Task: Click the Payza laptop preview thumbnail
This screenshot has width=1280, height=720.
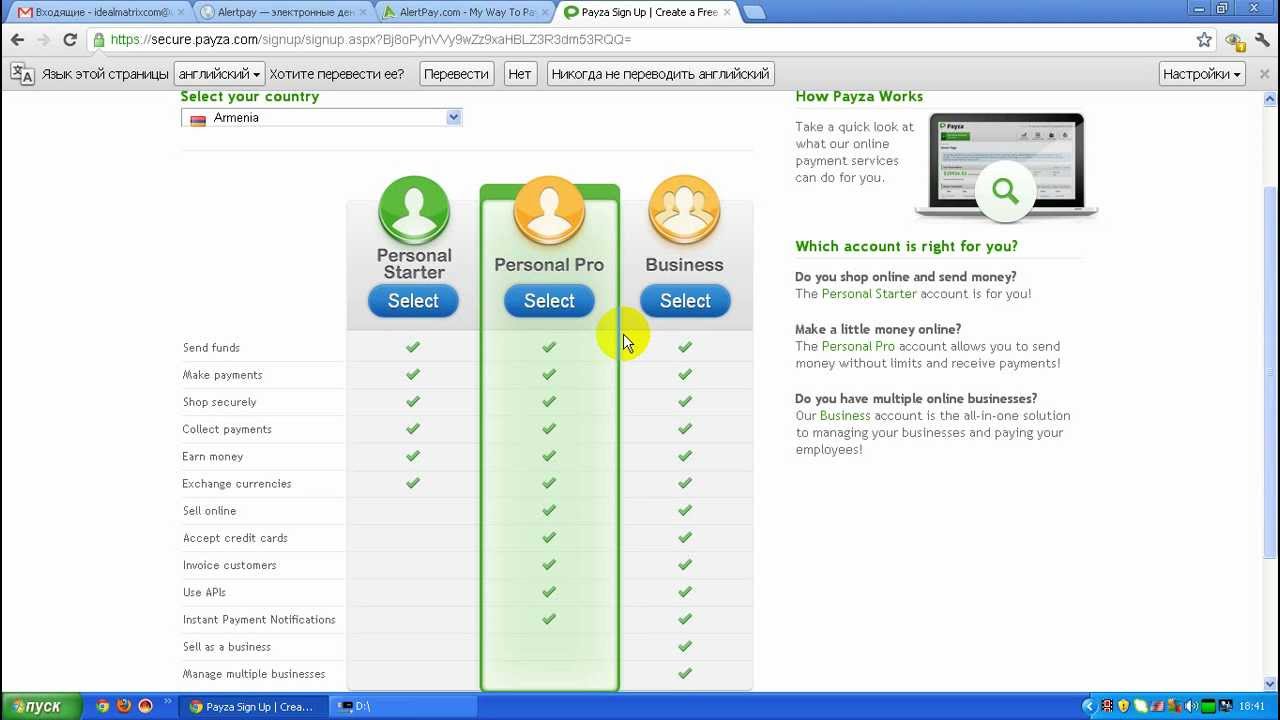Action: 1006,166
